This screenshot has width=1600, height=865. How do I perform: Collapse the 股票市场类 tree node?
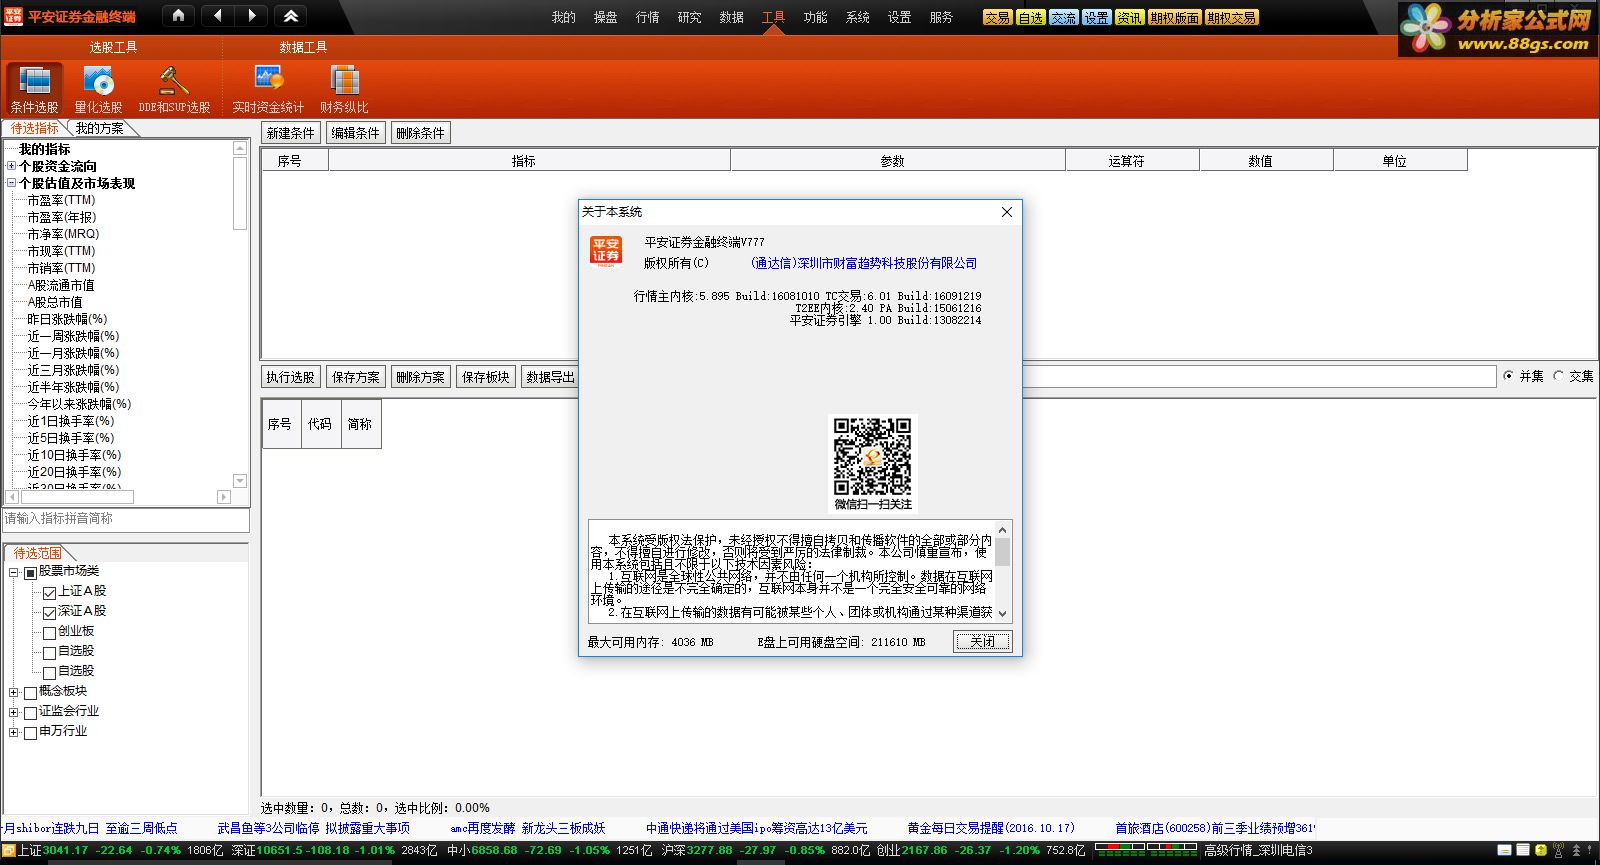pos(13,572)
